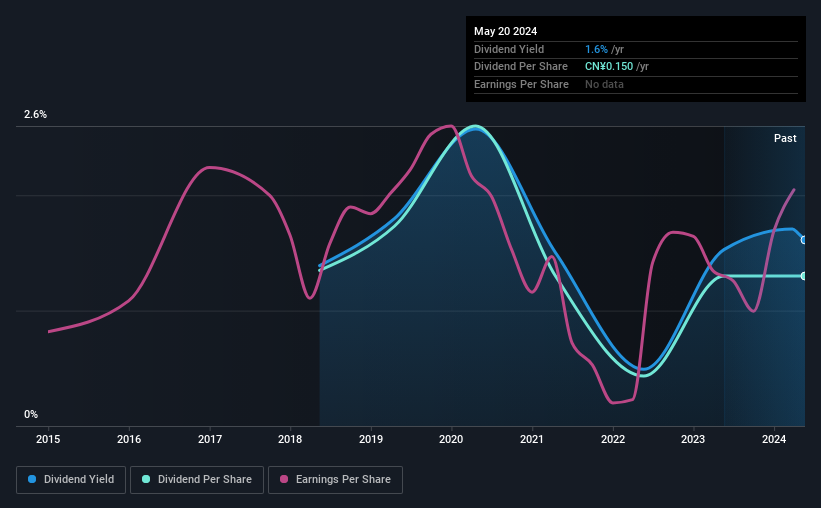821x508 pixels.
Task: Select the 2024 x-axis year label
Action: tap(774, 439)
